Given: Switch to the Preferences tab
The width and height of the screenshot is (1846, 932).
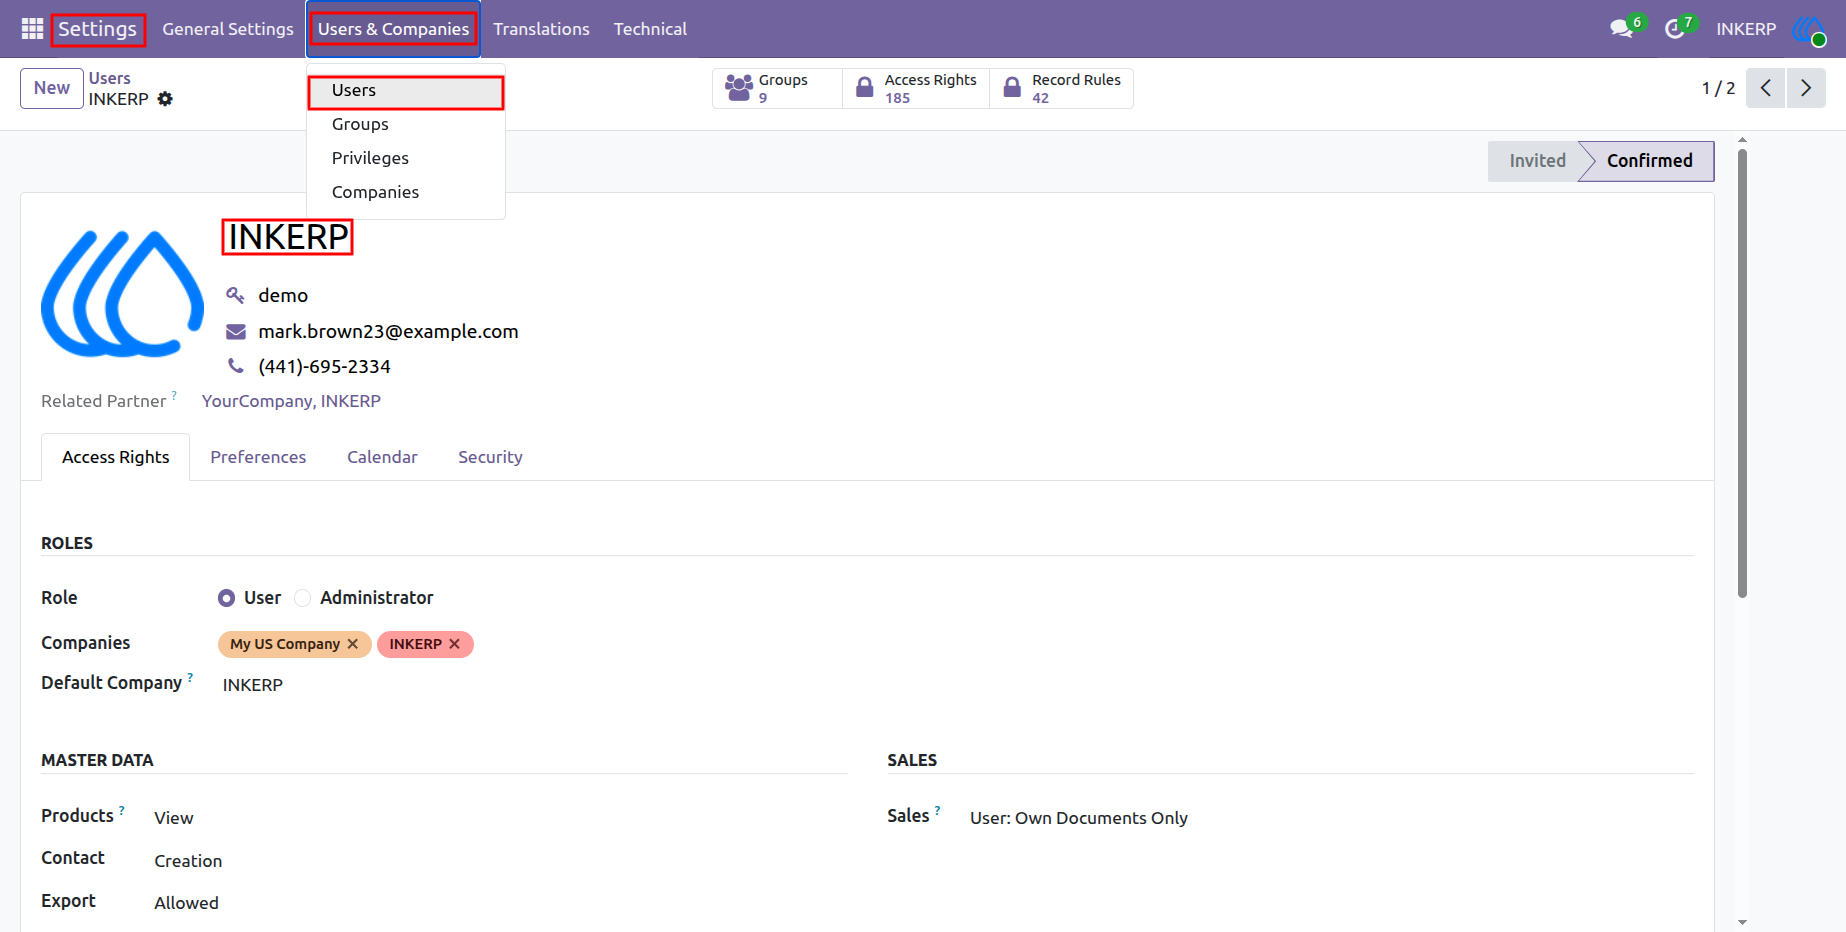Looking at the screenshot, I should [258, 457].
